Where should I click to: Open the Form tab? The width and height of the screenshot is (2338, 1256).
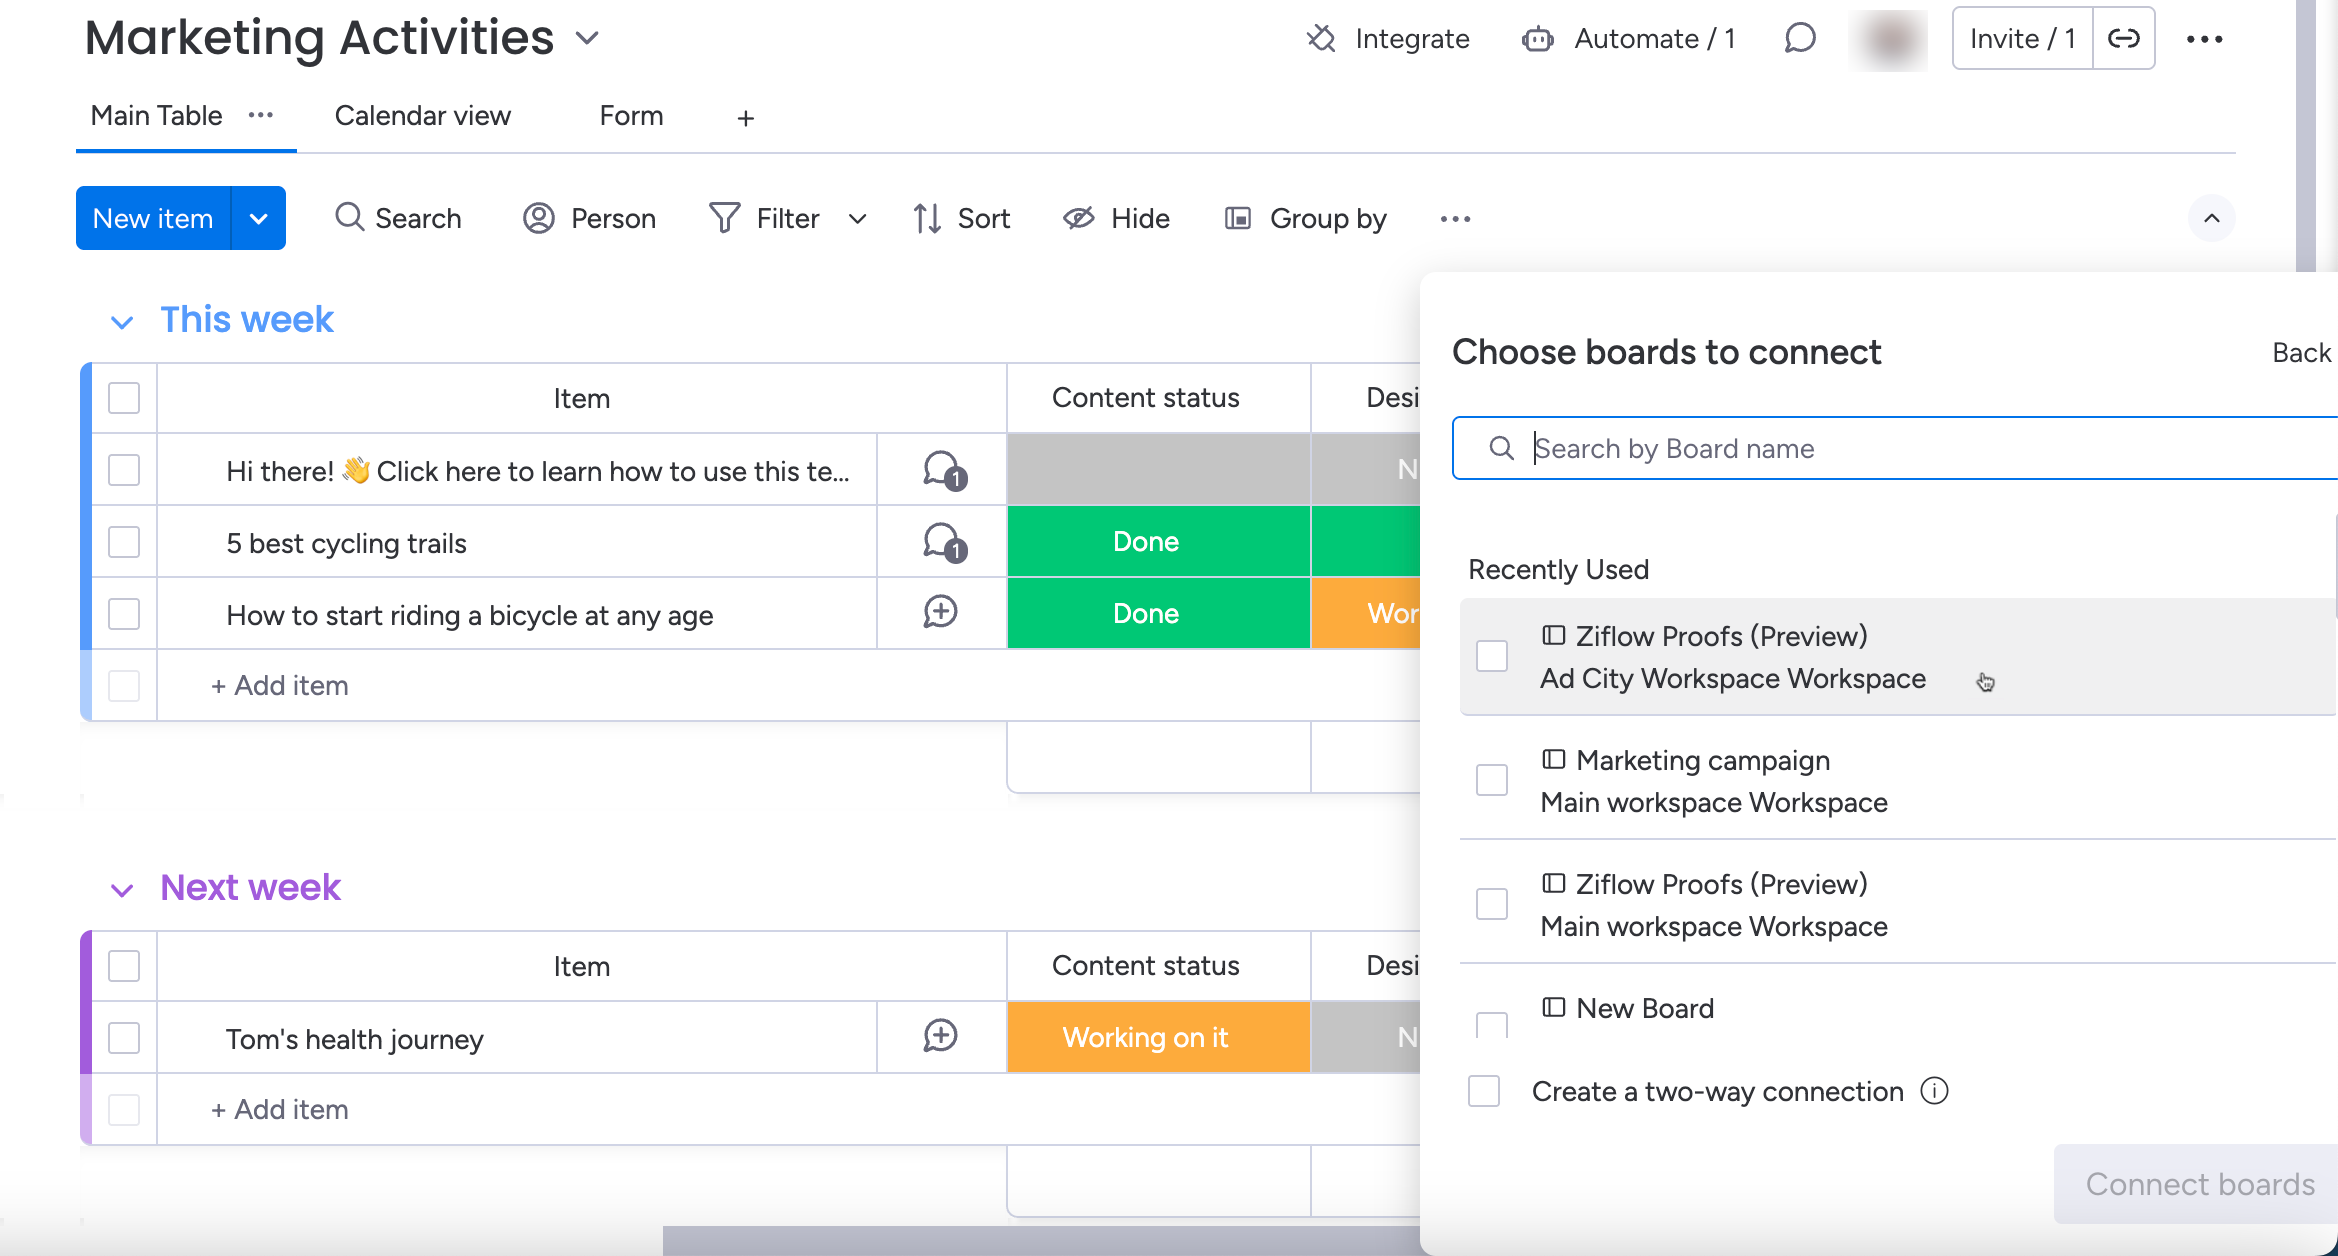tap(631, 116)
